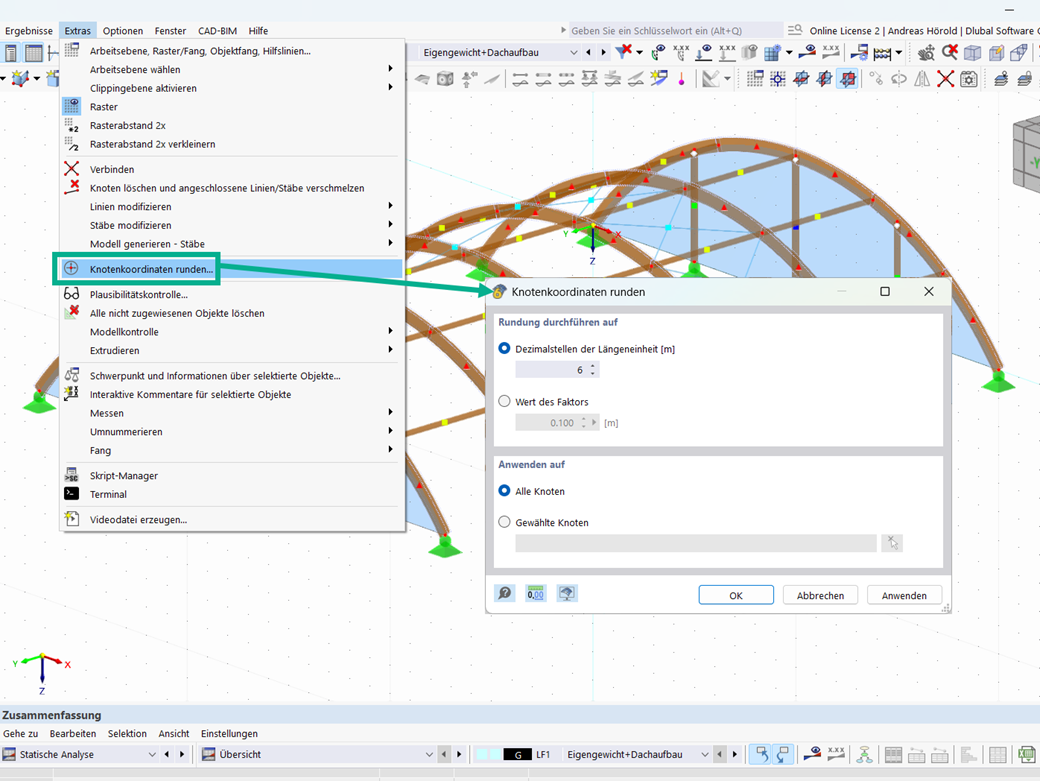Click the keyword search field
The width and height of the screenshot is (1040, 781).
pos(675,30)
